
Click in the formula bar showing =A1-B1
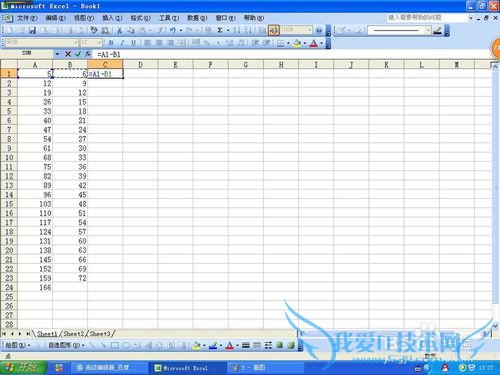(292, 54)
